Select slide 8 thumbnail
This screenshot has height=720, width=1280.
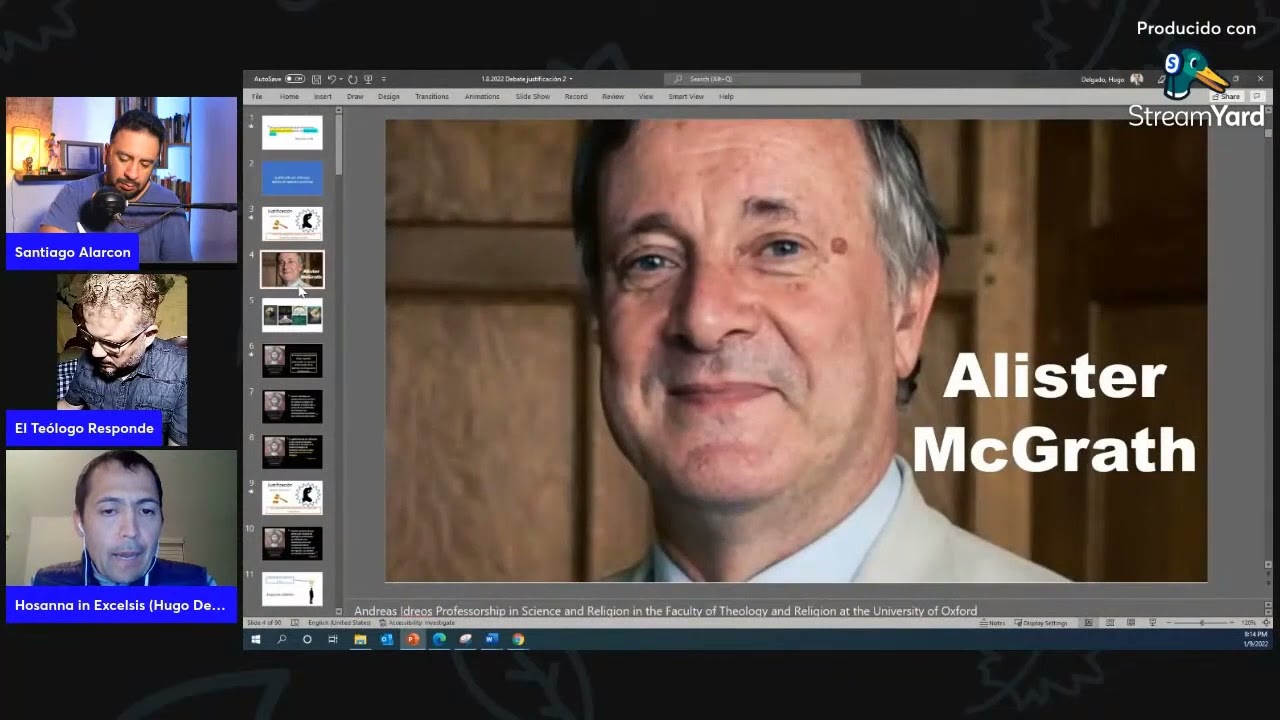pos(292,452)
